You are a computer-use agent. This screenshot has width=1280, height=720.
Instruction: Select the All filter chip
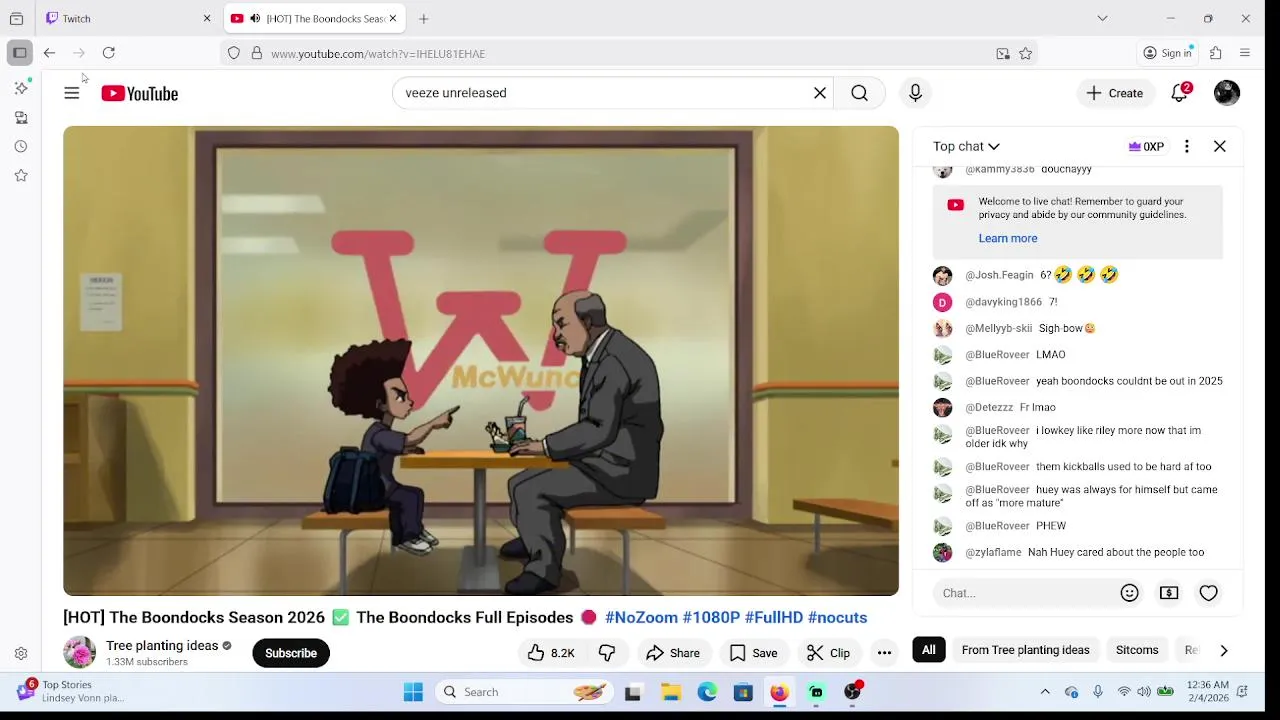coord(929,650)
